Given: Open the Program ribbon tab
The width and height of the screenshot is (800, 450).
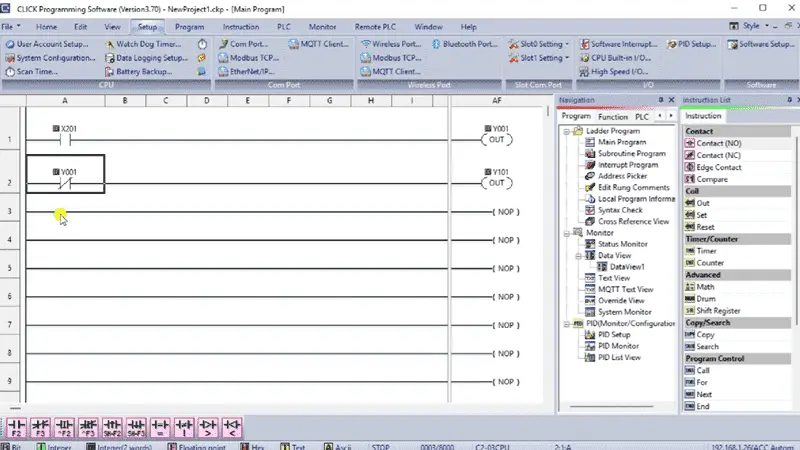Looking at the screenshot, I should [x=189, y=27].
